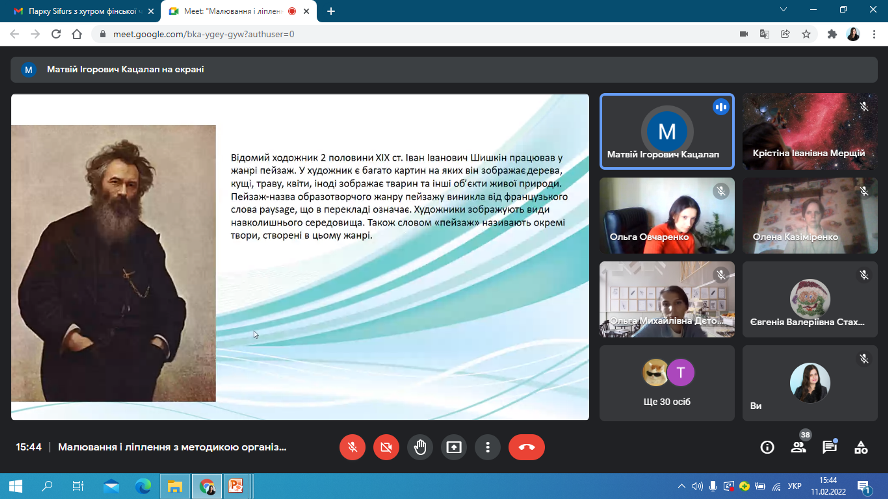Image resolution: width=888 pixels, height=499 pixels.
Task: Open Windows notification center
Action: pyautogui.click(x=865, y=487)
